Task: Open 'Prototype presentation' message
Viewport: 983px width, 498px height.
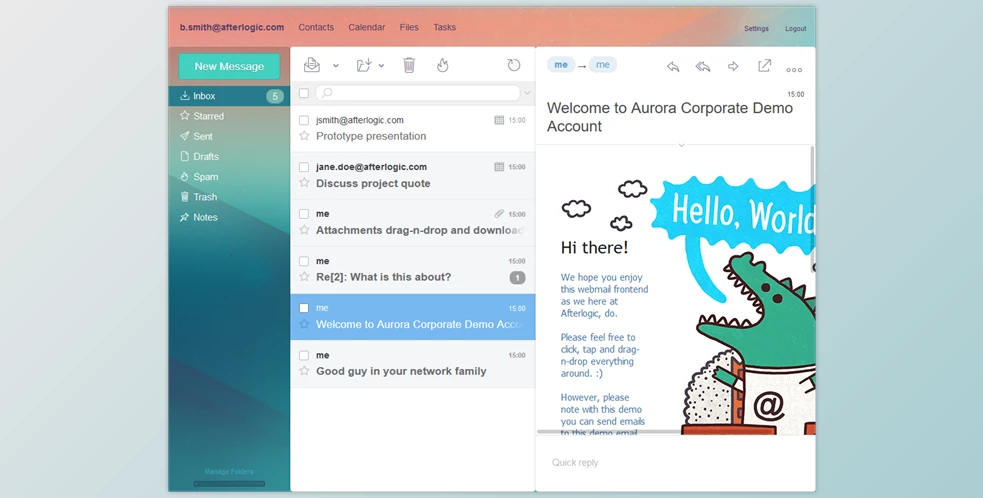Action: click(x=413, y=129)
